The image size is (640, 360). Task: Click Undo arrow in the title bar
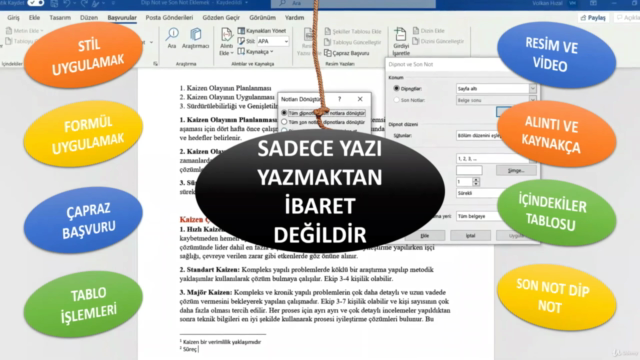pos(67,3)
